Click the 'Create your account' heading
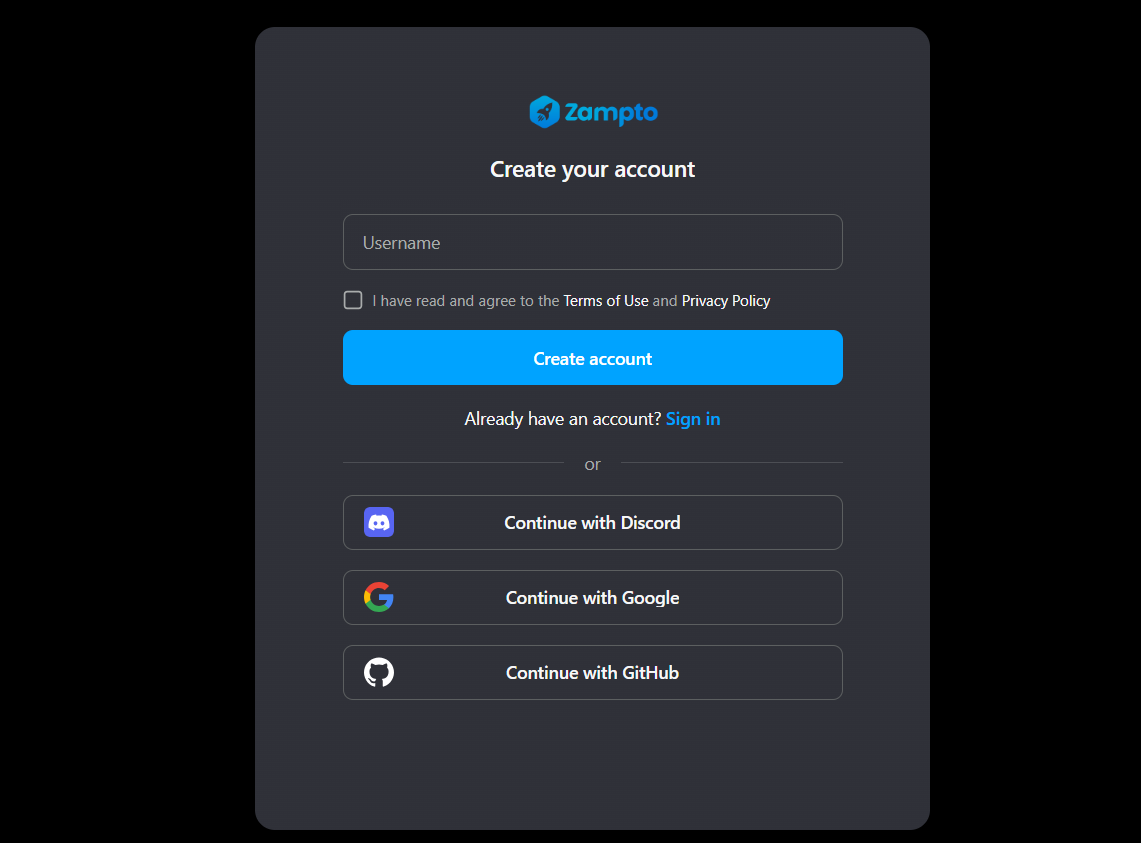Image resolution: width=1141 pixels, height=843 pixels. coord(592,170)
